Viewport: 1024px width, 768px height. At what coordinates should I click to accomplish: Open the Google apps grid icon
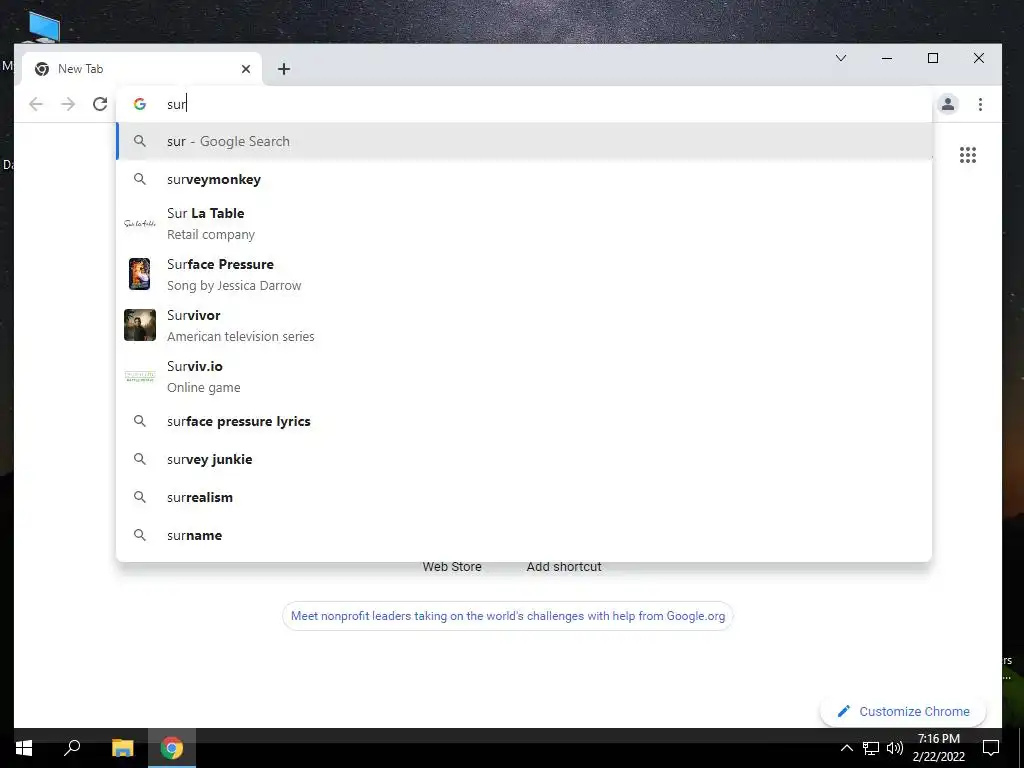pos(968,155)
